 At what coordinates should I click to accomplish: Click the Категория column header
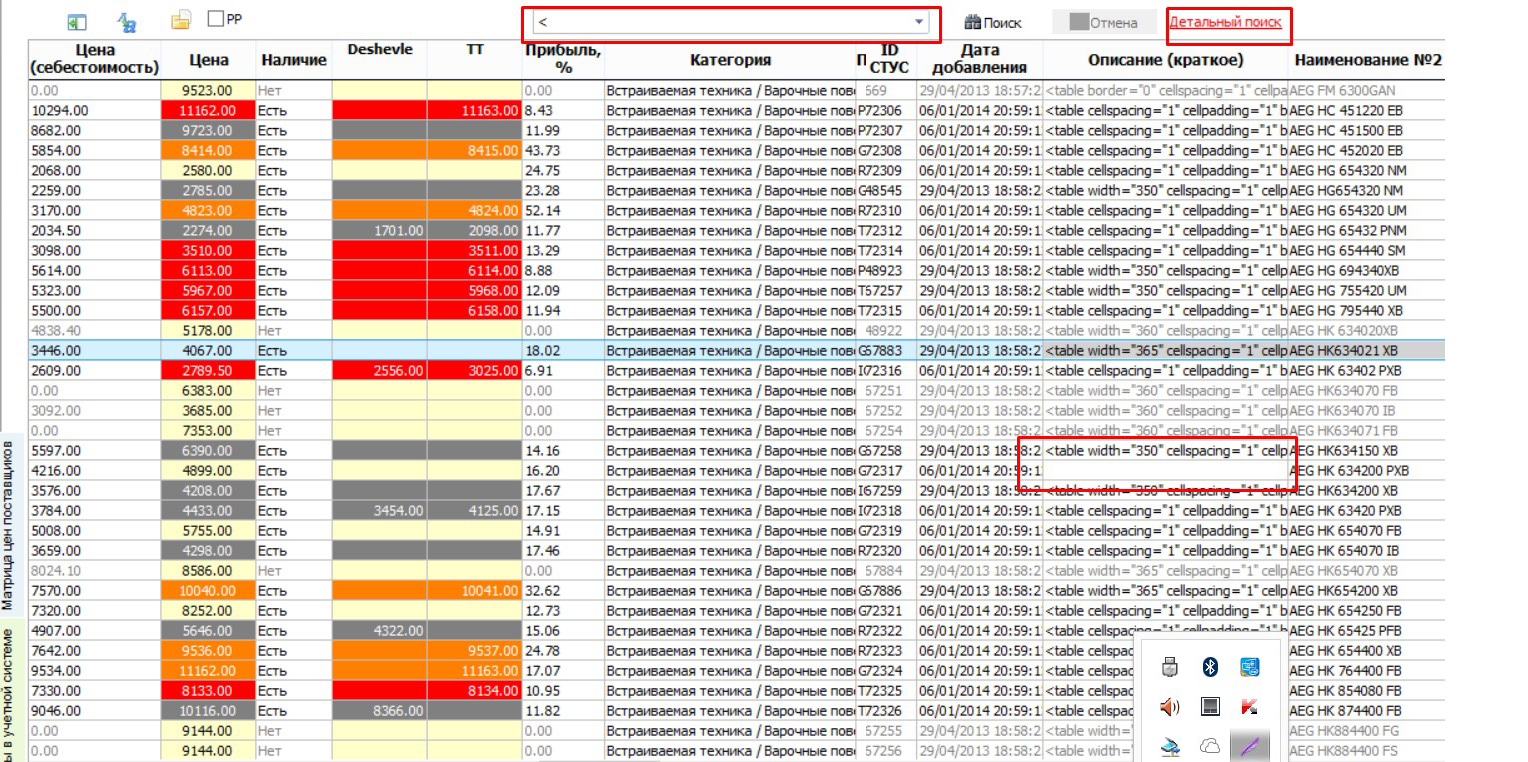coord(729,60)
